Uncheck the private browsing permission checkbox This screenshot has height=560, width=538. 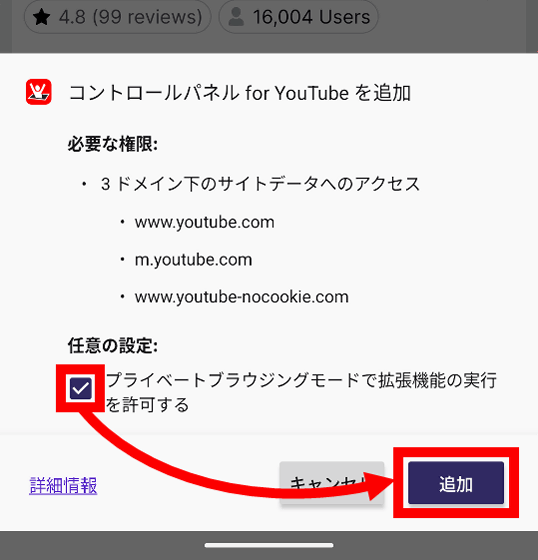coord(81,388)
